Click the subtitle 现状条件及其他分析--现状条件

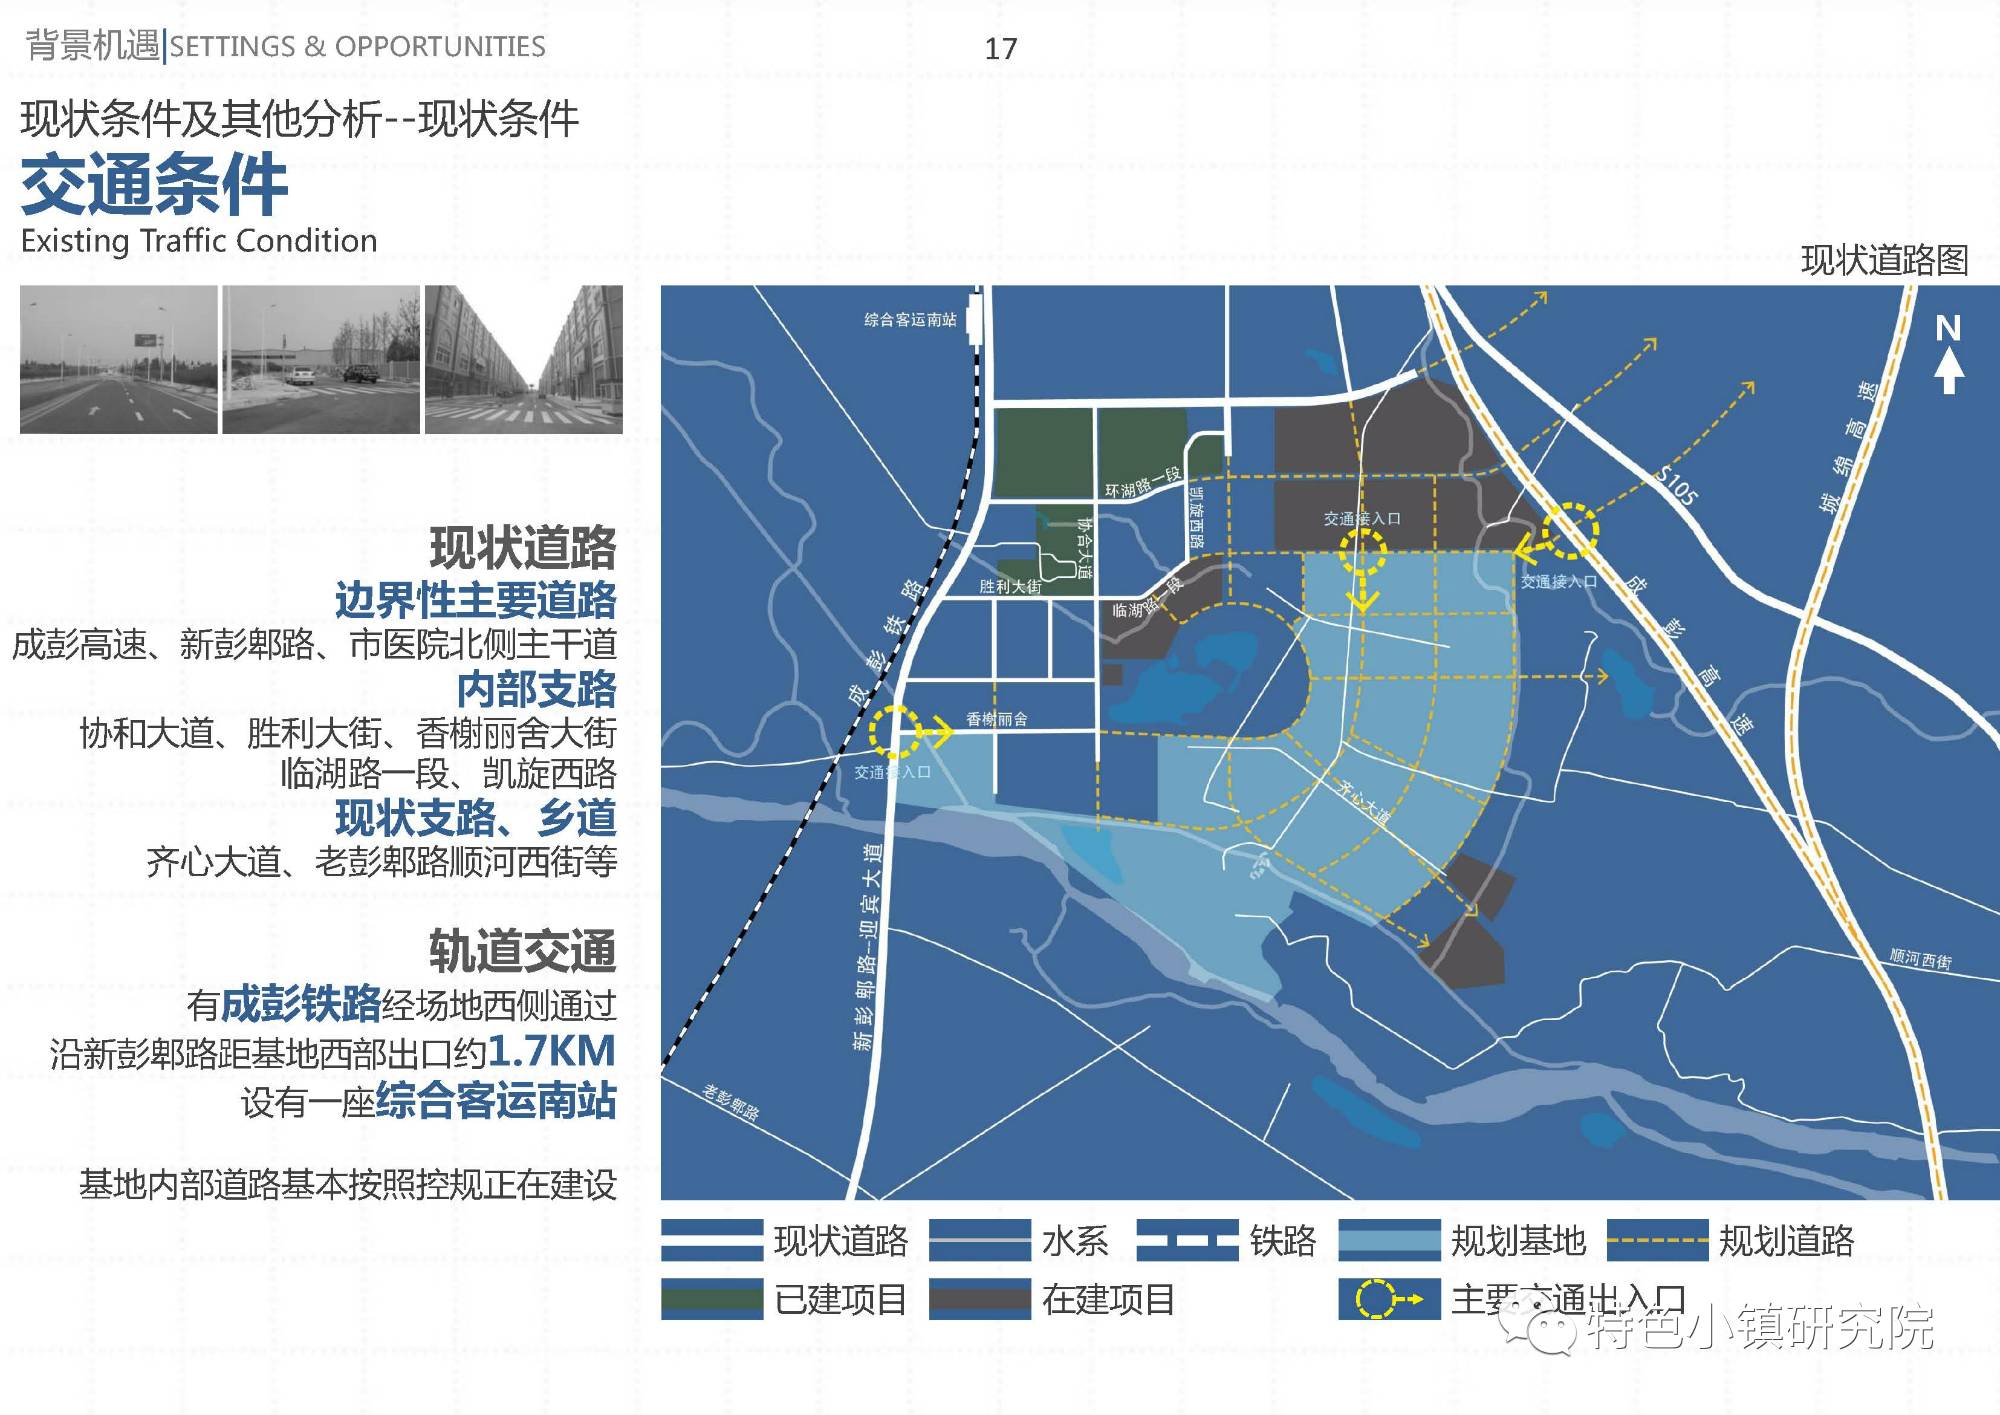(299, 118)
